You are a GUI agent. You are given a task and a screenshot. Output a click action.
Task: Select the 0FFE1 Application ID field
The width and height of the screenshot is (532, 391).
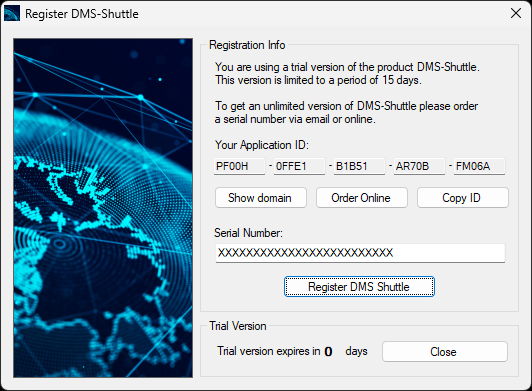[300, 166]
